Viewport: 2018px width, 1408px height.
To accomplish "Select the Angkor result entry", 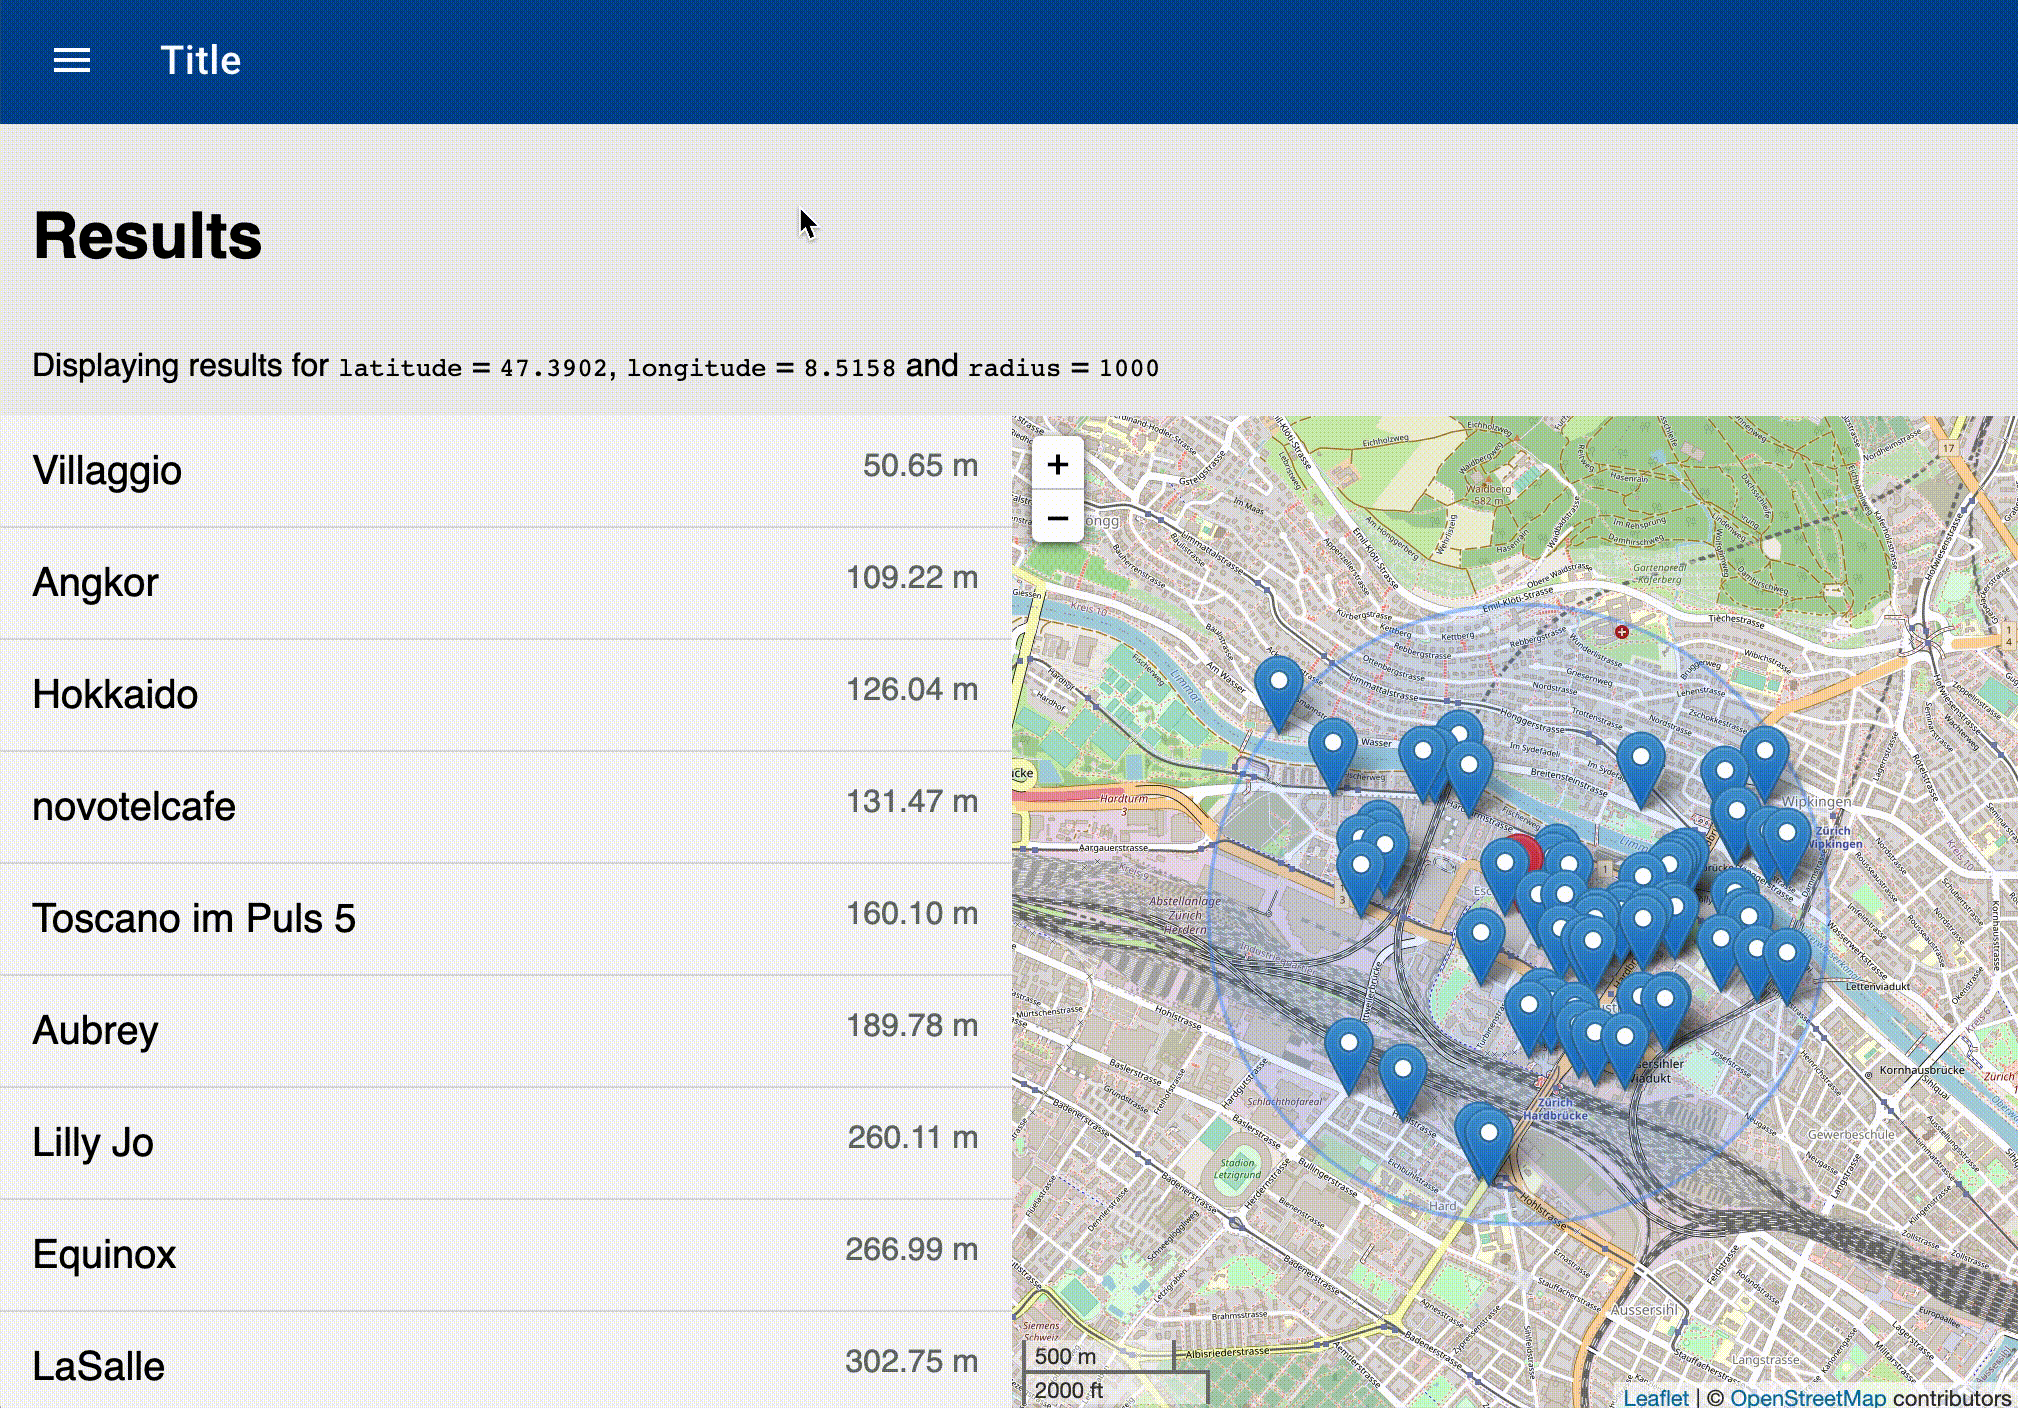I will pyautogui.click(x=505, y=583).
